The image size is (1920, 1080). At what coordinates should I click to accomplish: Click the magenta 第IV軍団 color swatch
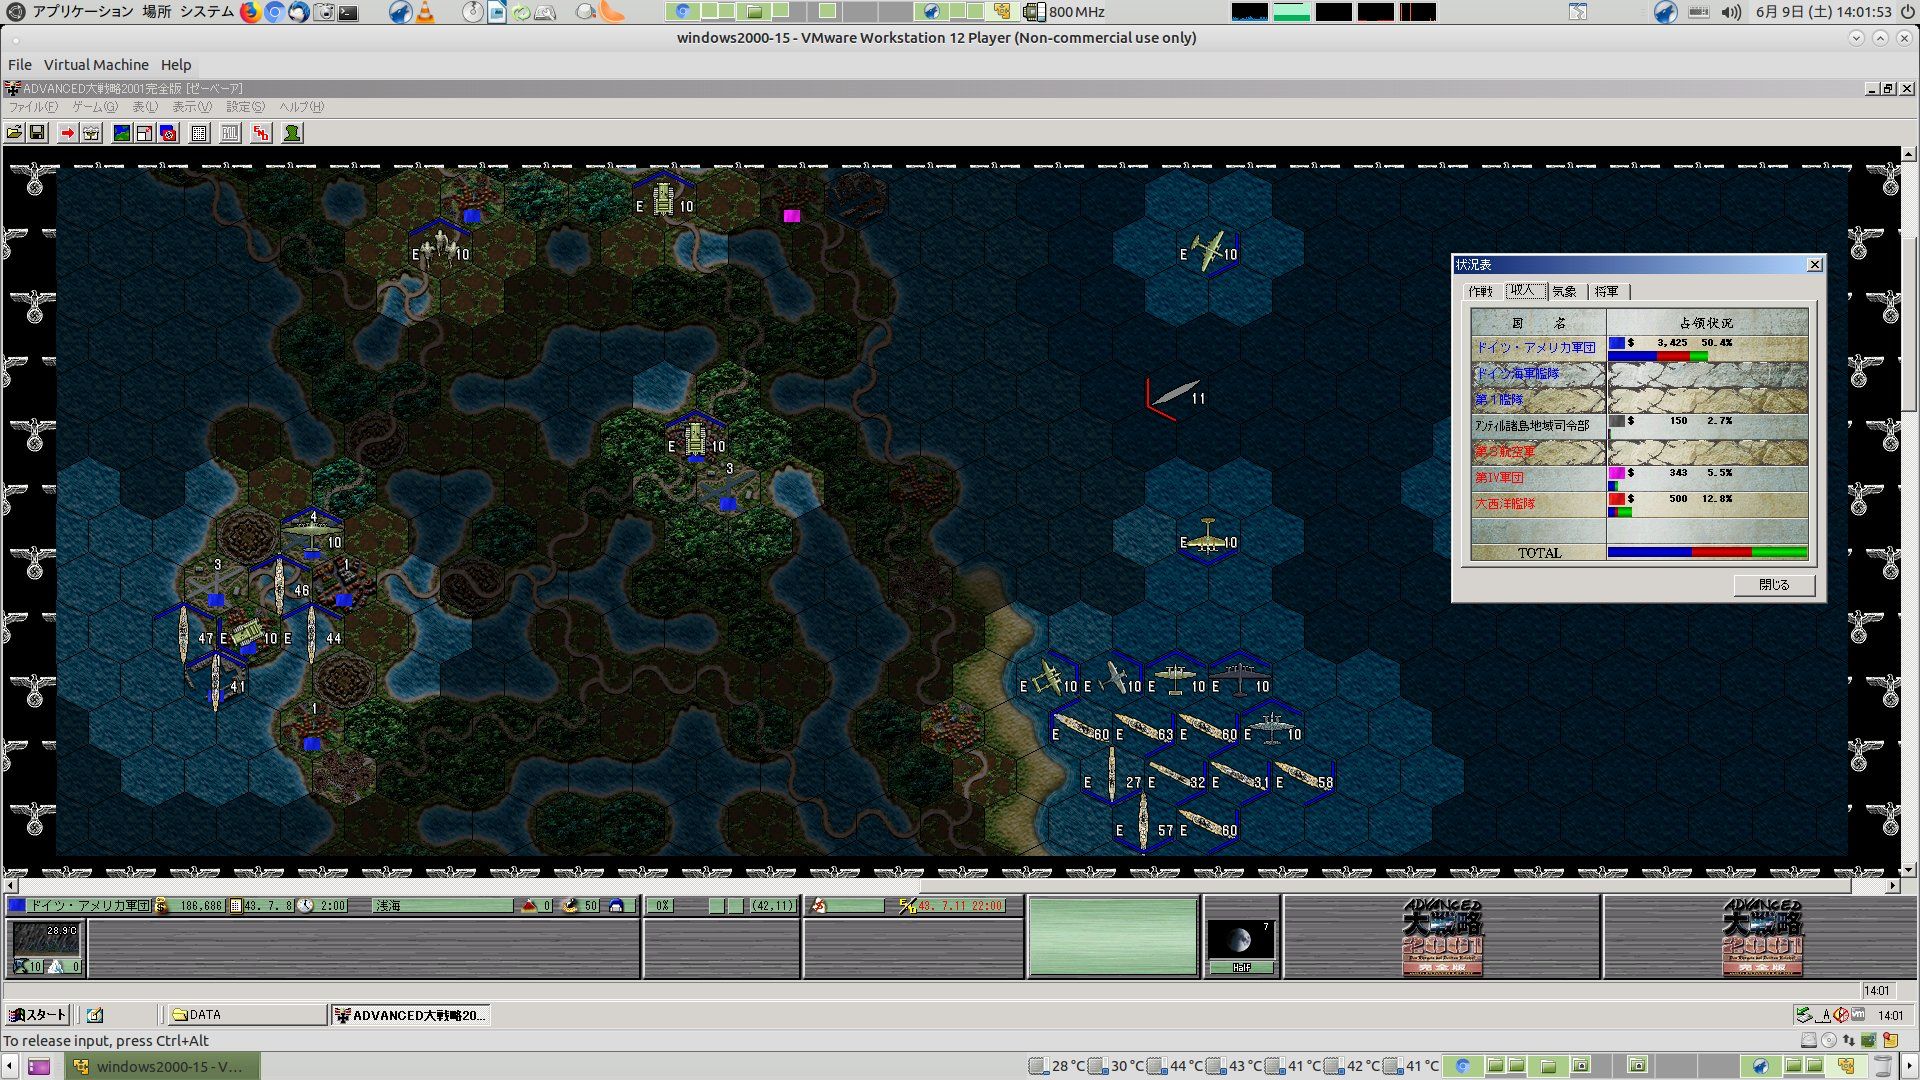tap(1616, 473)
